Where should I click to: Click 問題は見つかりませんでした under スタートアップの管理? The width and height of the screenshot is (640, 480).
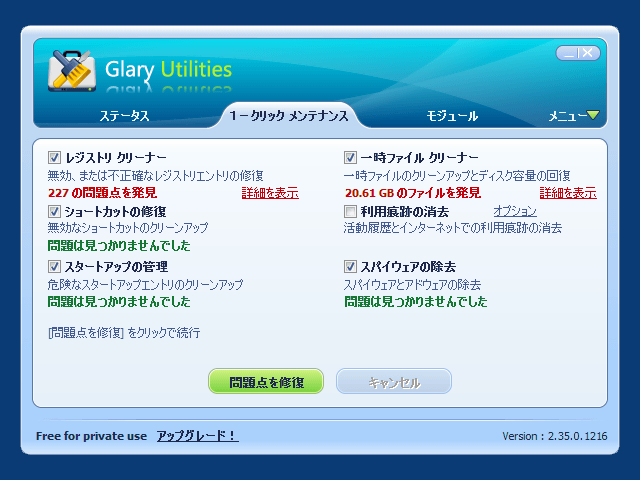pyautogui.click(x=119, y=302)
